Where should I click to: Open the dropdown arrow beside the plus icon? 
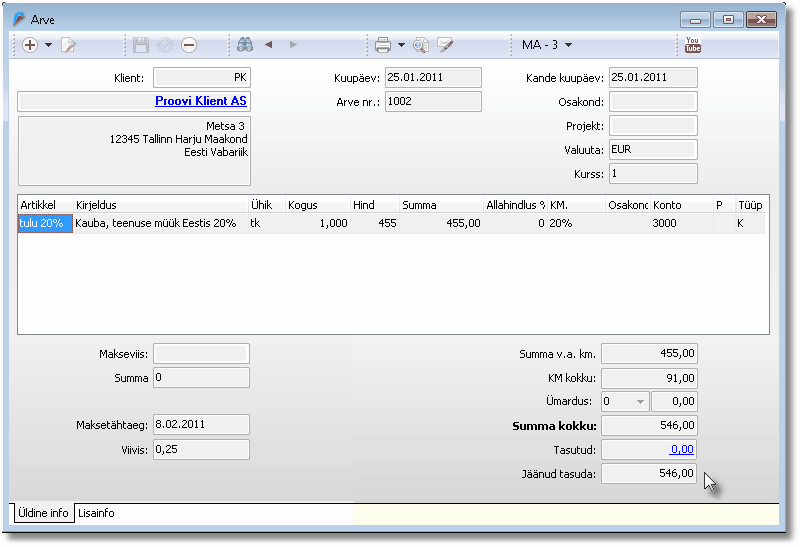48,45
